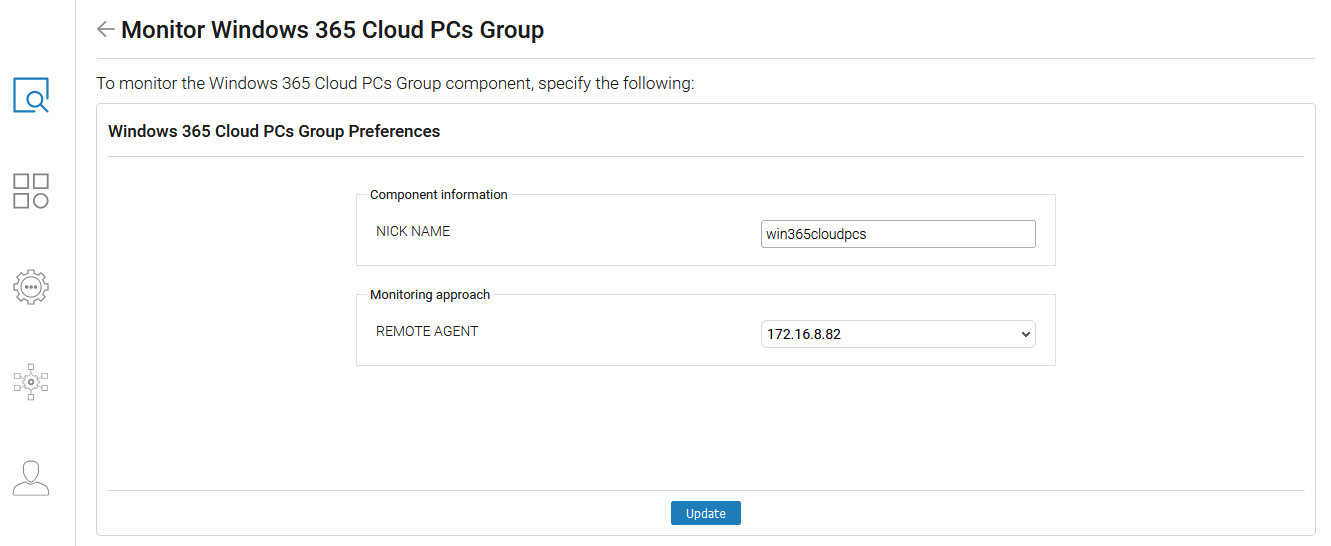Viewport: 1331px width, 546px height.
Task: Go back using the left arrow
Action: (105, 30)
